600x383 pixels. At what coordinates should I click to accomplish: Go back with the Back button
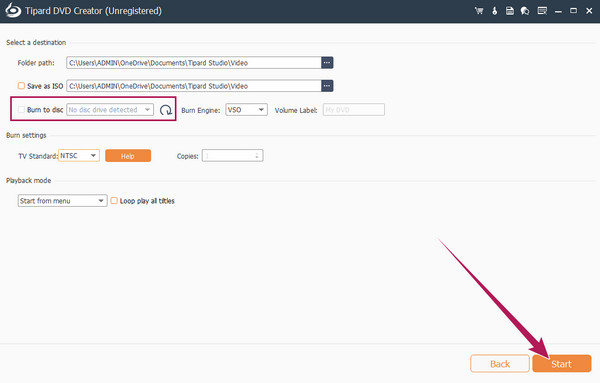(x=500, y=363)
